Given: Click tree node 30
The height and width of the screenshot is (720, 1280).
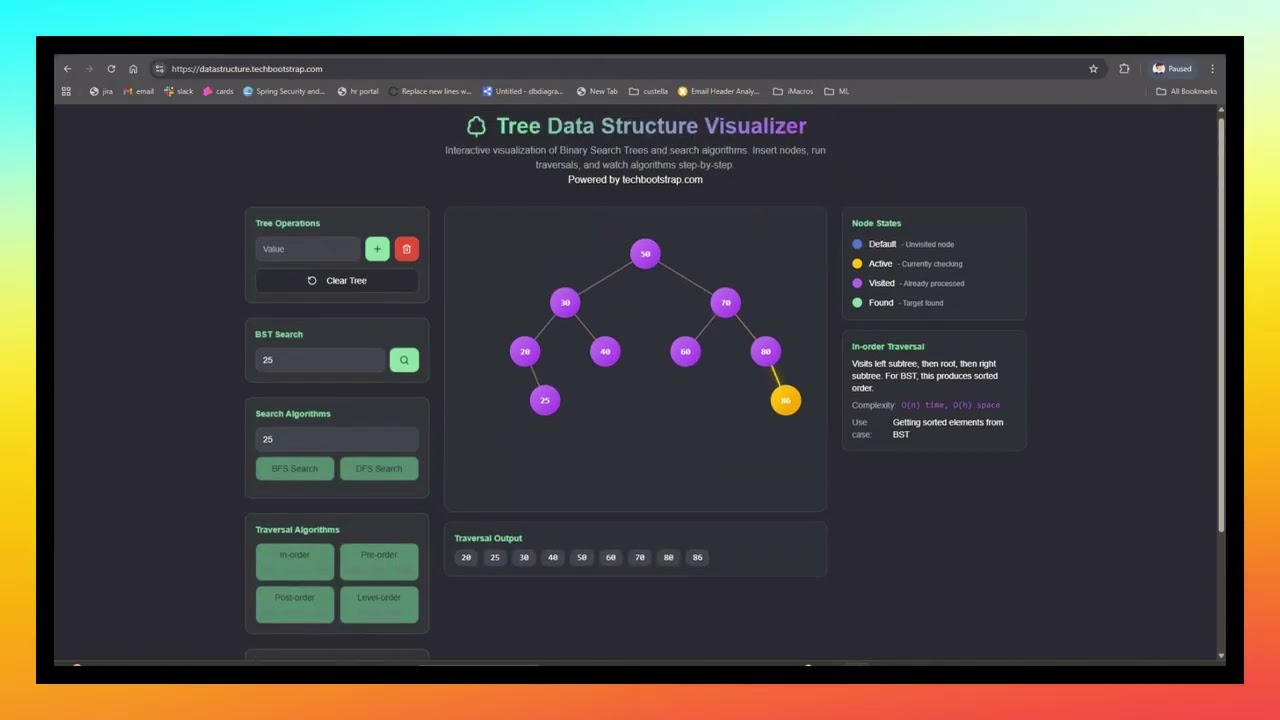Looking at the screenshot, I should pos(565,302).
